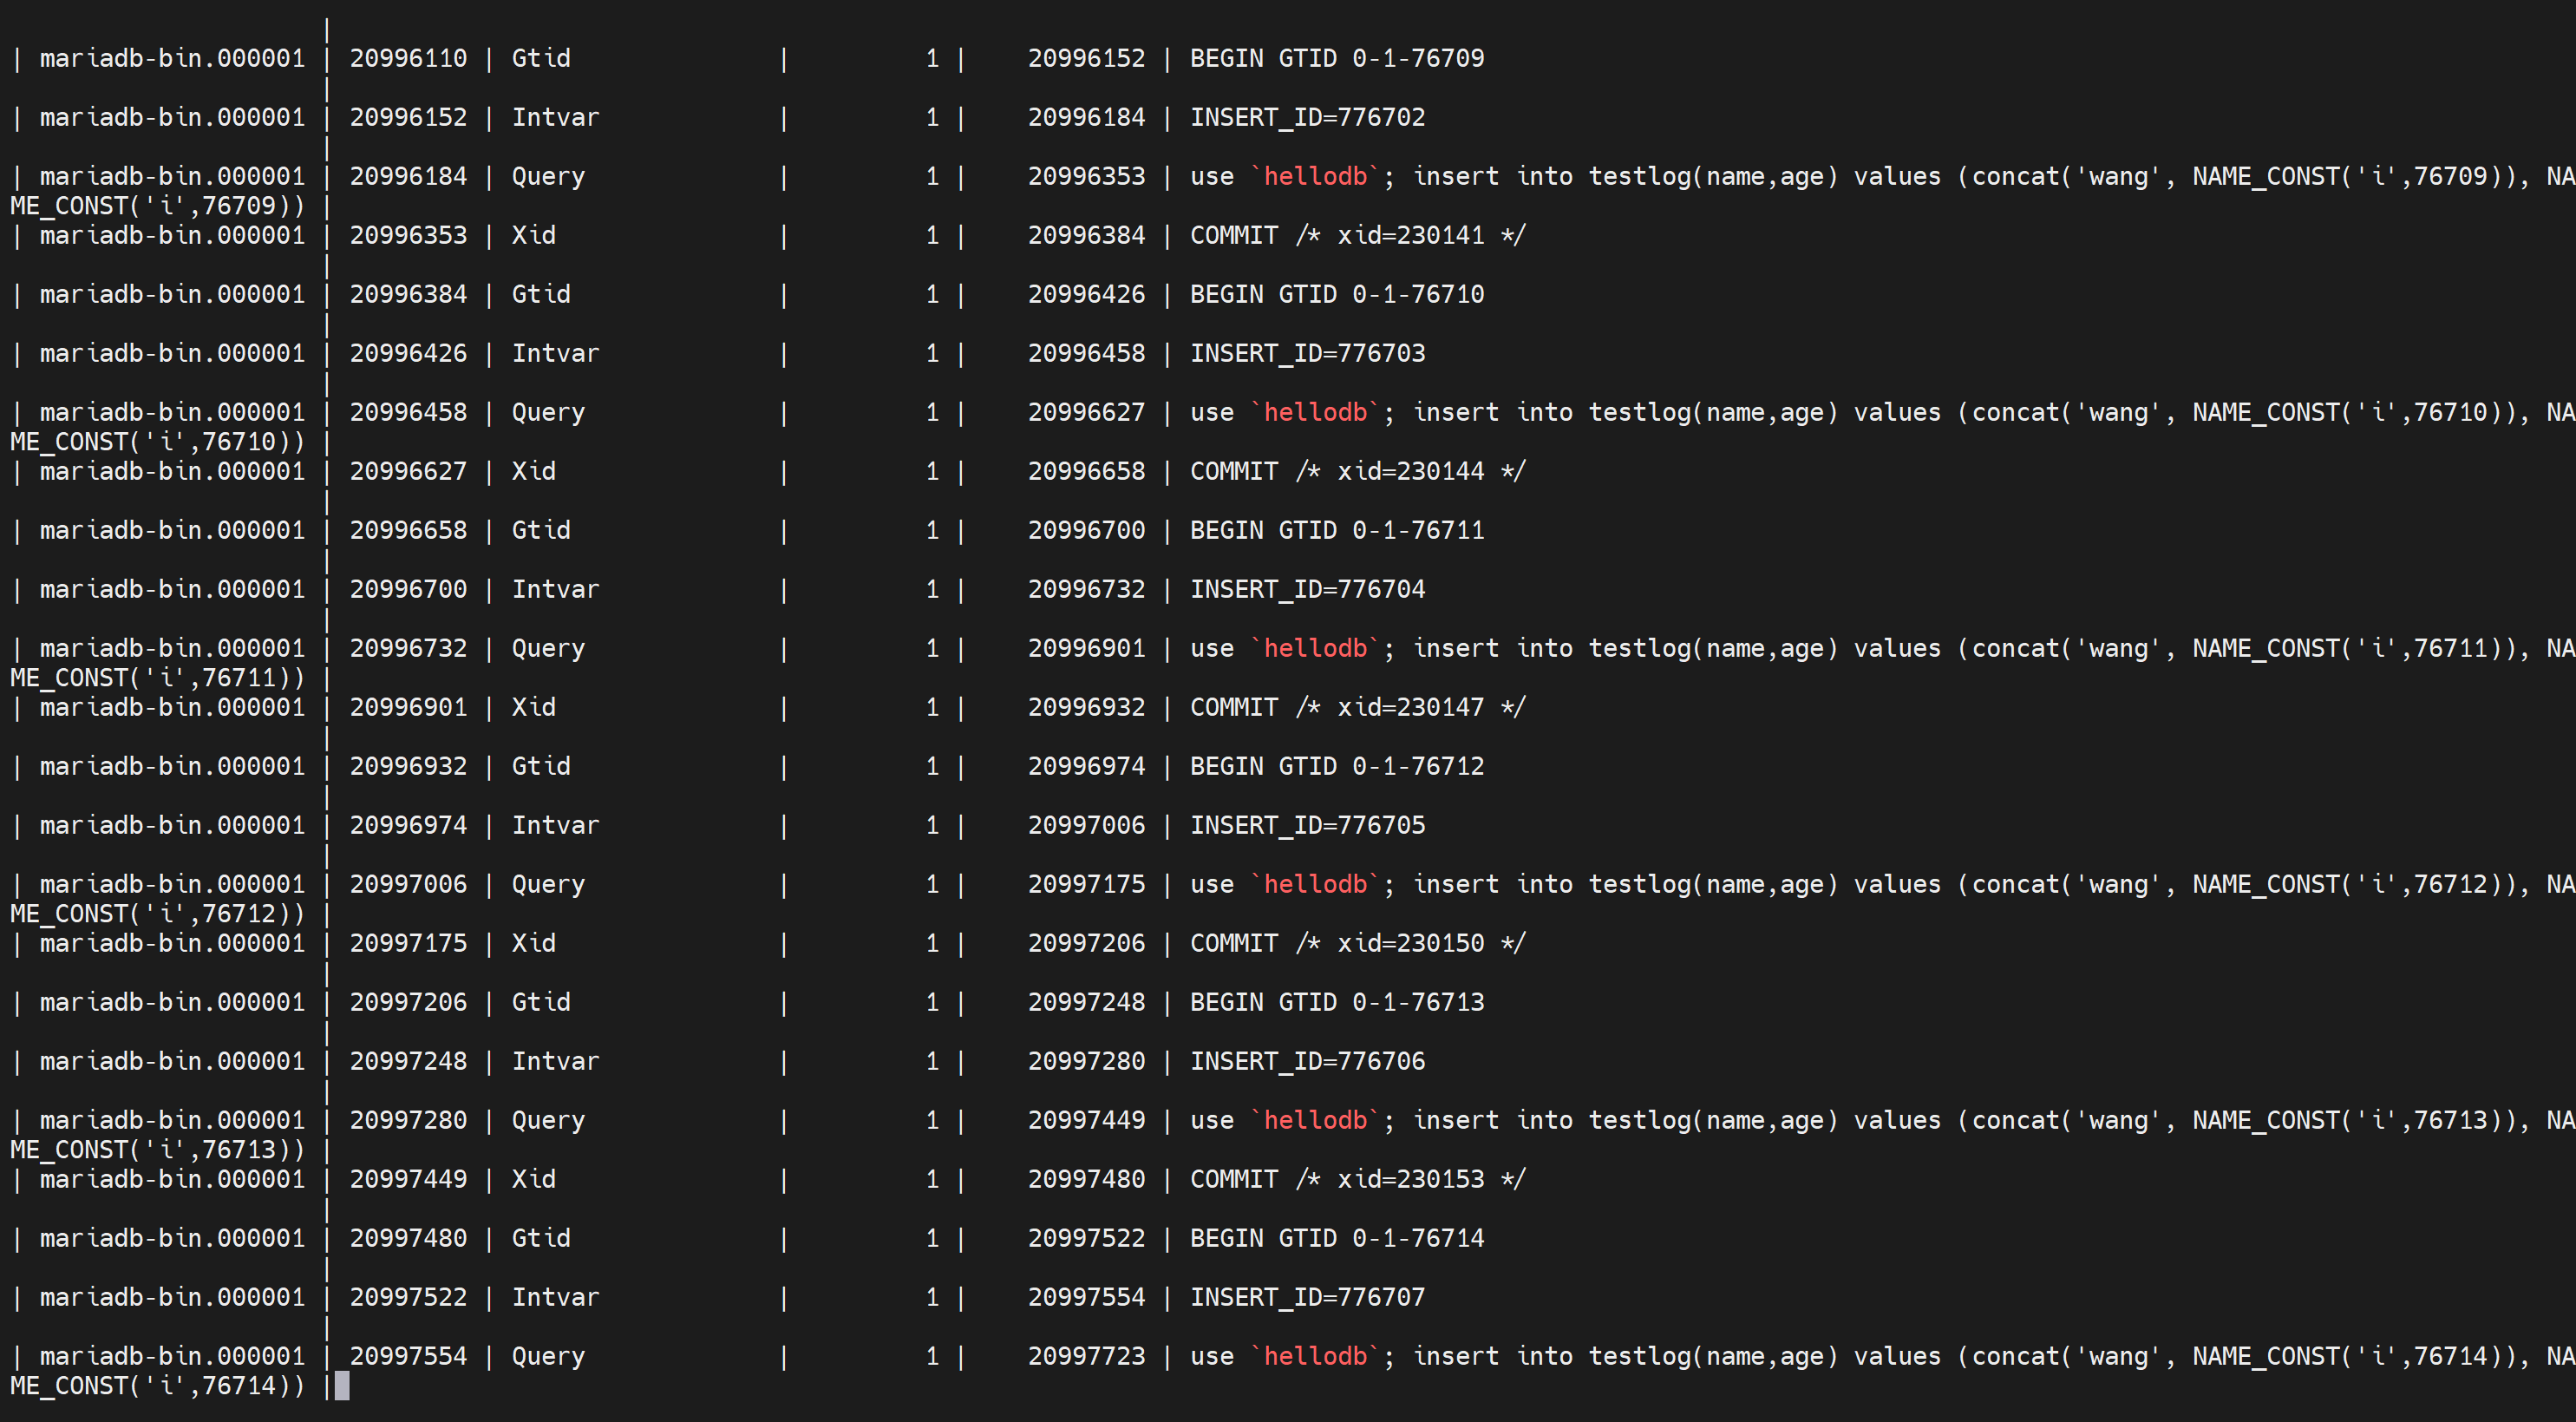Click the terminal cursor block at the prompt
Image resolution: width=2576 pixels, height=1422 pixels.
coord(342,1385)
